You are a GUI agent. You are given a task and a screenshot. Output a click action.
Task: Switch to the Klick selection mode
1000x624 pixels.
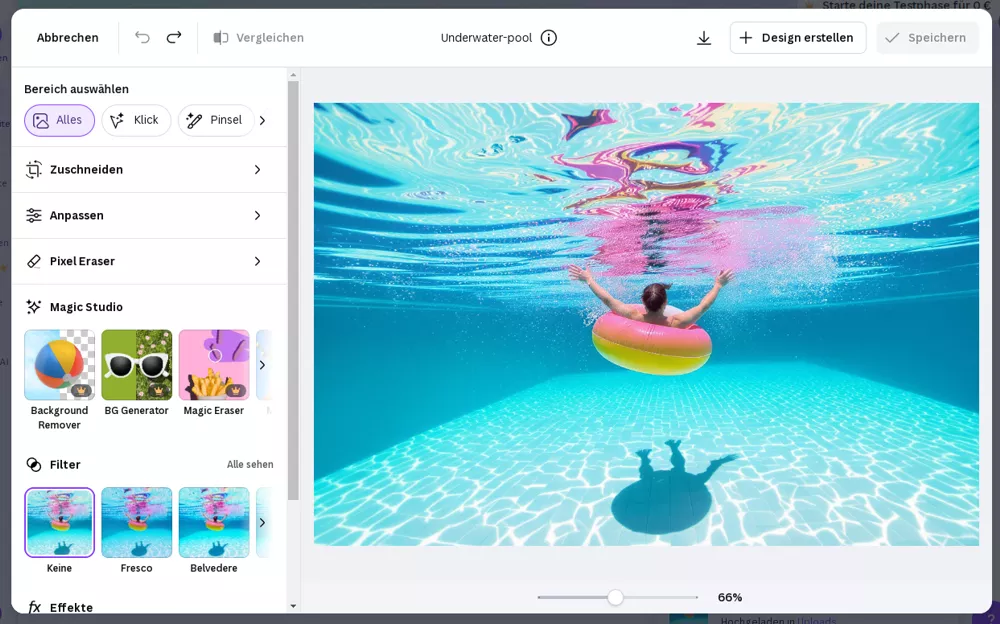tap(136, 120)
